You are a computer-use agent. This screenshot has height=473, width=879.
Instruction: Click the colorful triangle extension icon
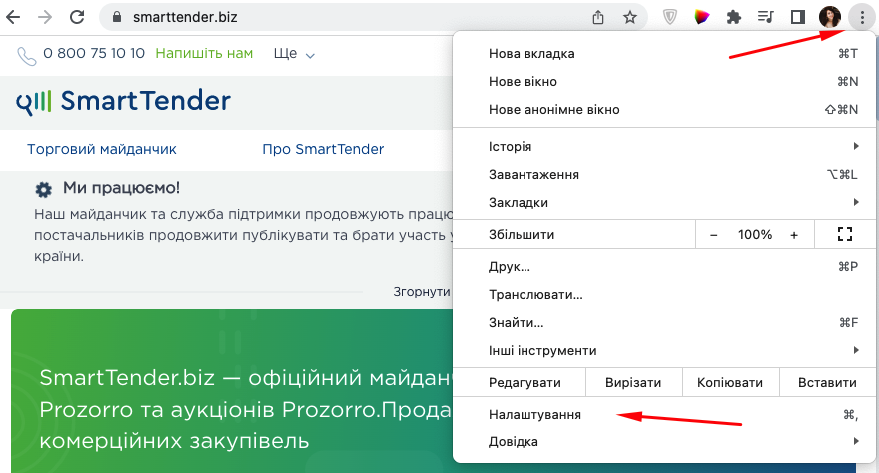(x=702, y=17)
